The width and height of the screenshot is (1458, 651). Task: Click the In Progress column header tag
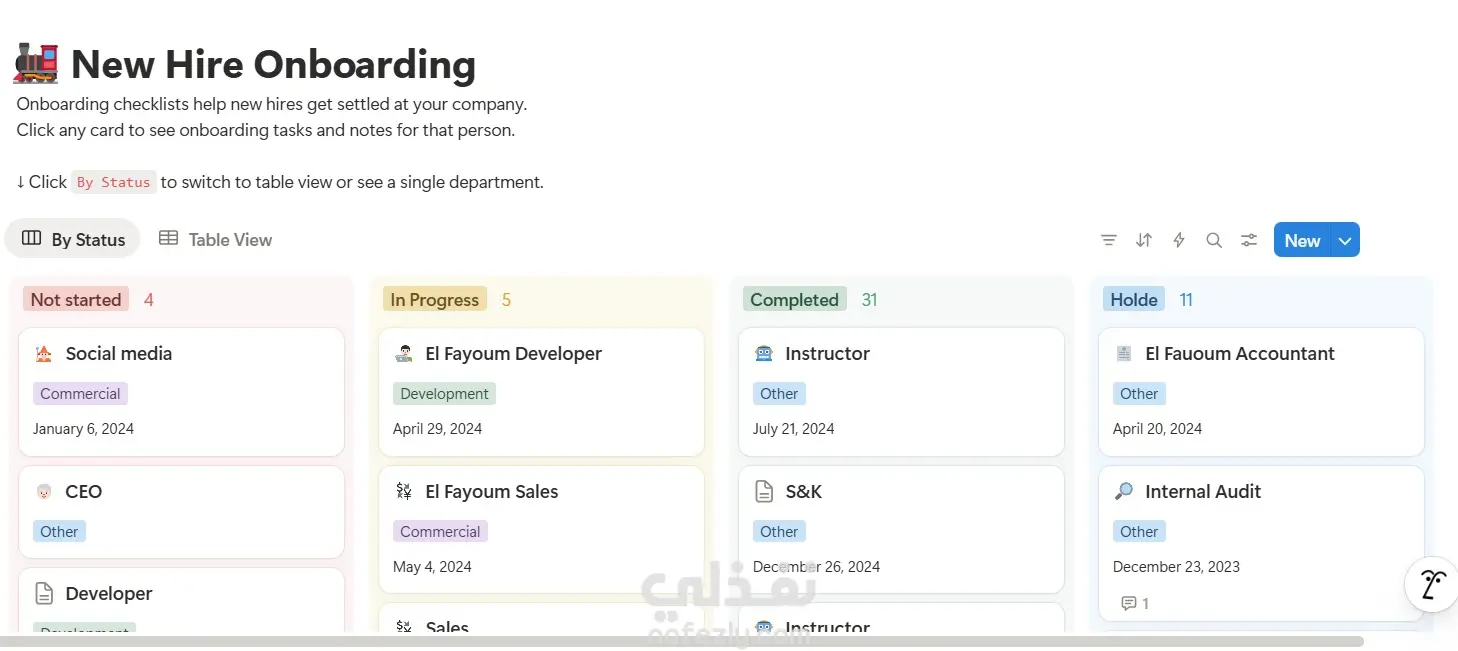[x=435, y=299]
